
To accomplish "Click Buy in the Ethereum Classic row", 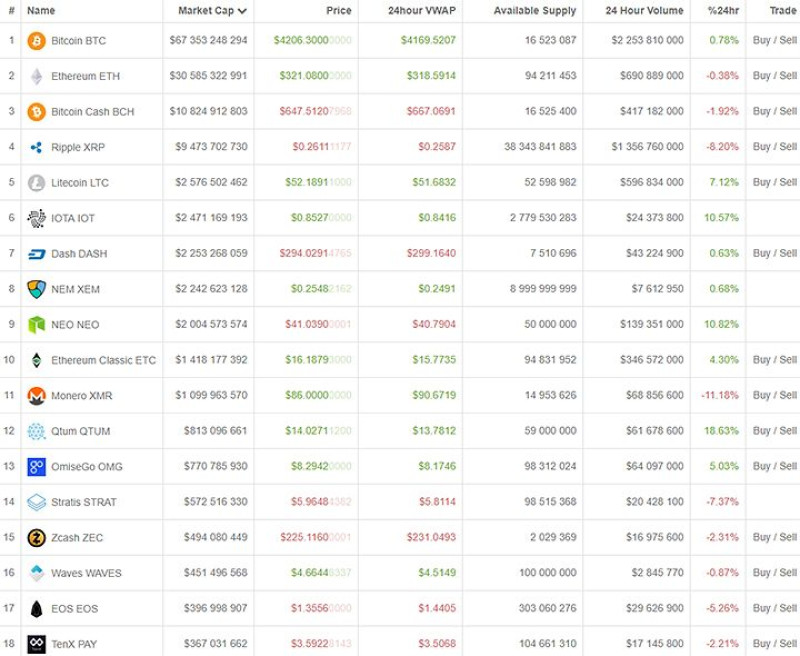I will (x=762, y=360).
